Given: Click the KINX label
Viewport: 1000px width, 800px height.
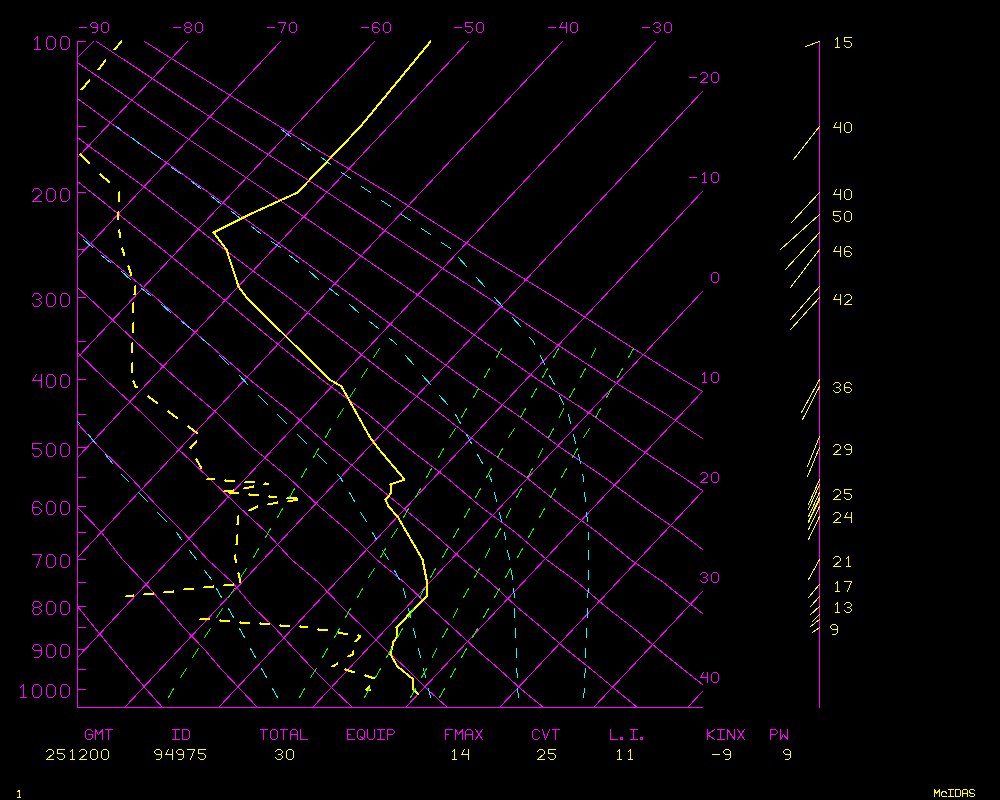Looking at the screenshot, I should click(x=725, y=735).
